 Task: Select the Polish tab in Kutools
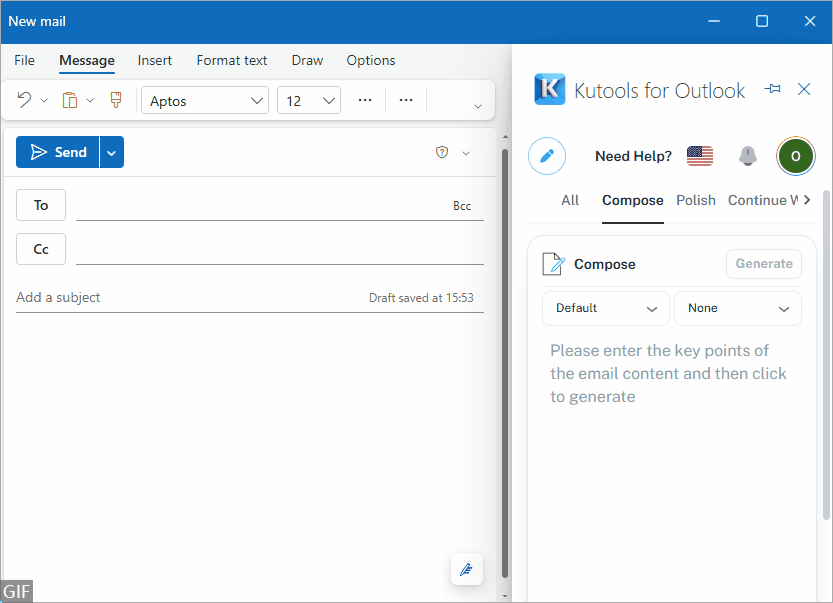click(696, 200)
